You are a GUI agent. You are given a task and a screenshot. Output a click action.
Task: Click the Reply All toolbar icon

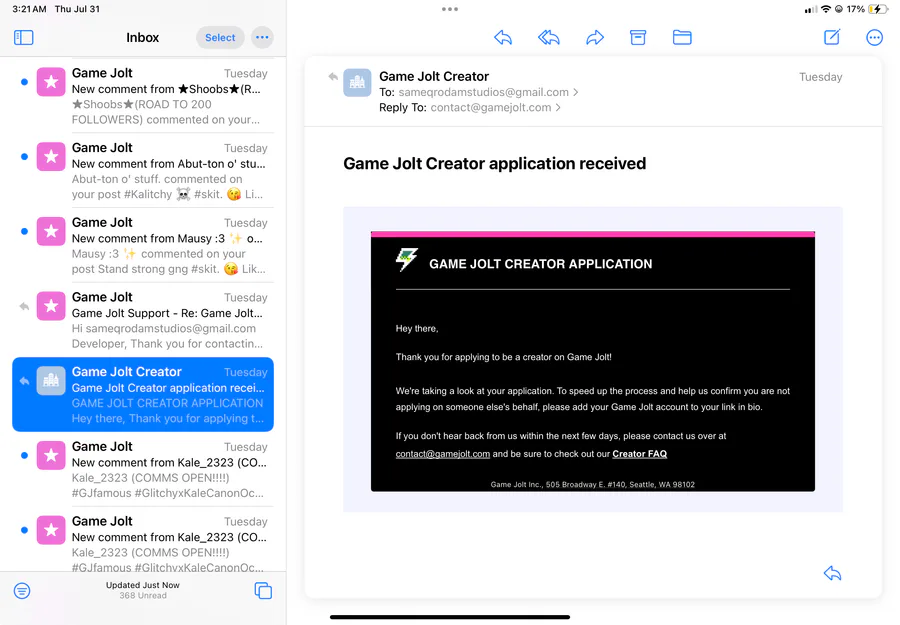pyautogui.click(x=549, y=37)
